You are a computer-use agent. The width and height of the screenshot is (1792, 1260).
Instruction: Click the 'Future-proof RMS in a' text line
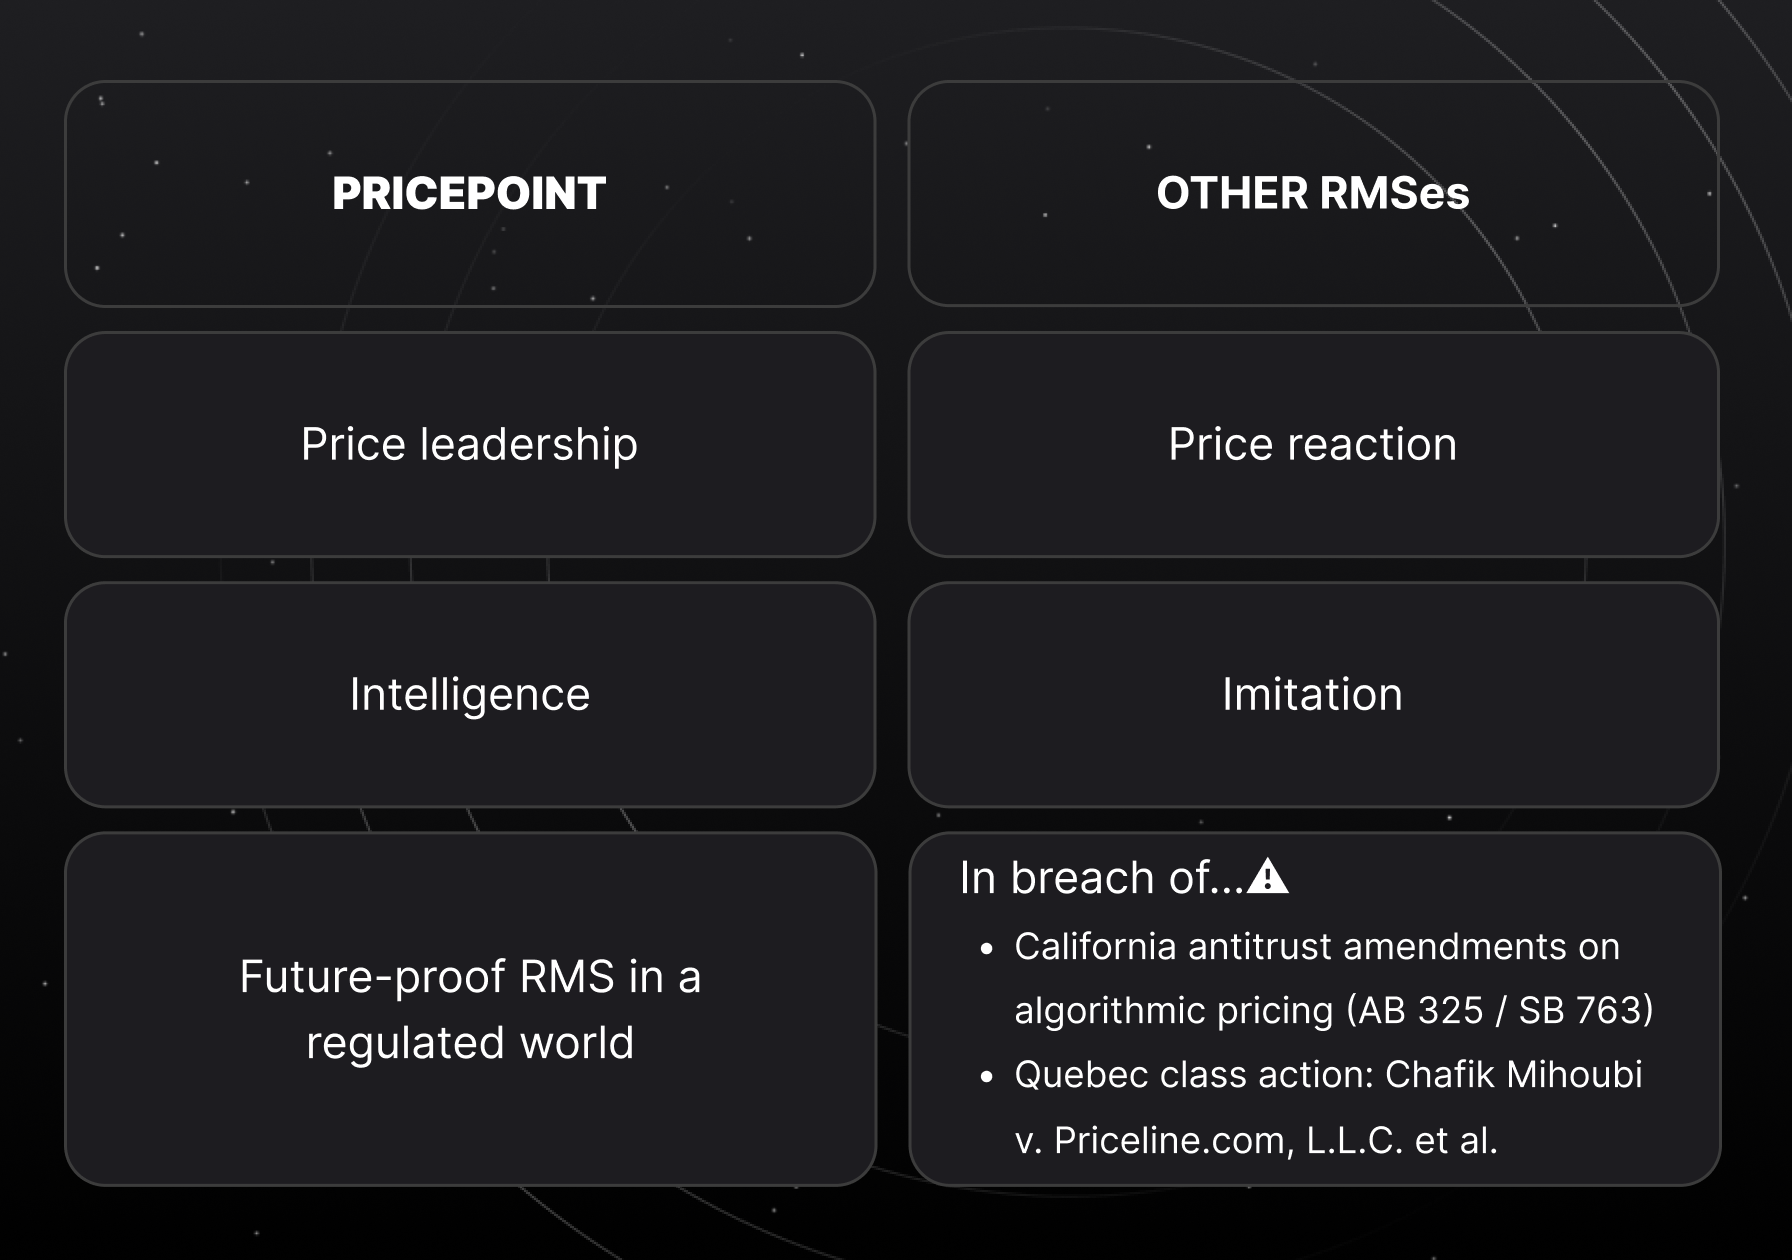click(470, 977)
